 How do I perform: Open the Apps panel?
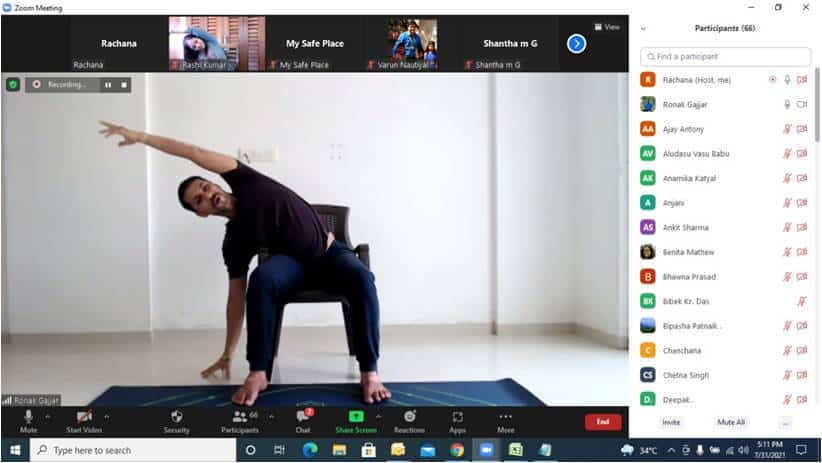[x=457, y=420]
